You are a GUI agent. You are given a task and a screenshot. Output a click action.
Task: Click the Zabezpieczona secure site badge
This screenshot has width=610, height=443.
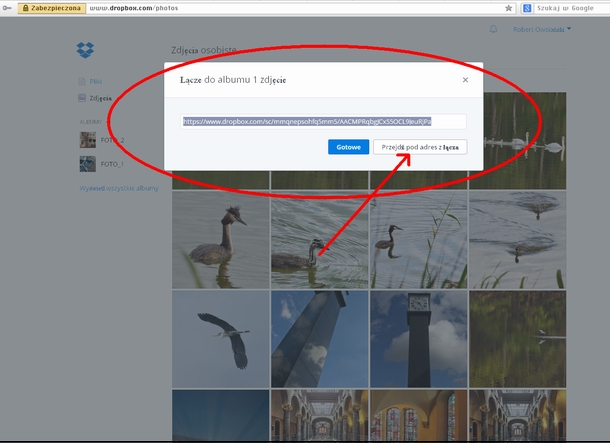point(52,8)
